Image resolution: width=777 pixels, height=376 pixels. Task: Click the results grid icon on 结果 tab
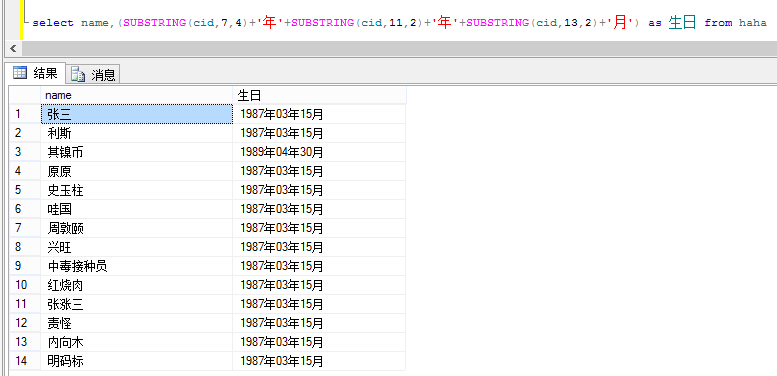20,73
